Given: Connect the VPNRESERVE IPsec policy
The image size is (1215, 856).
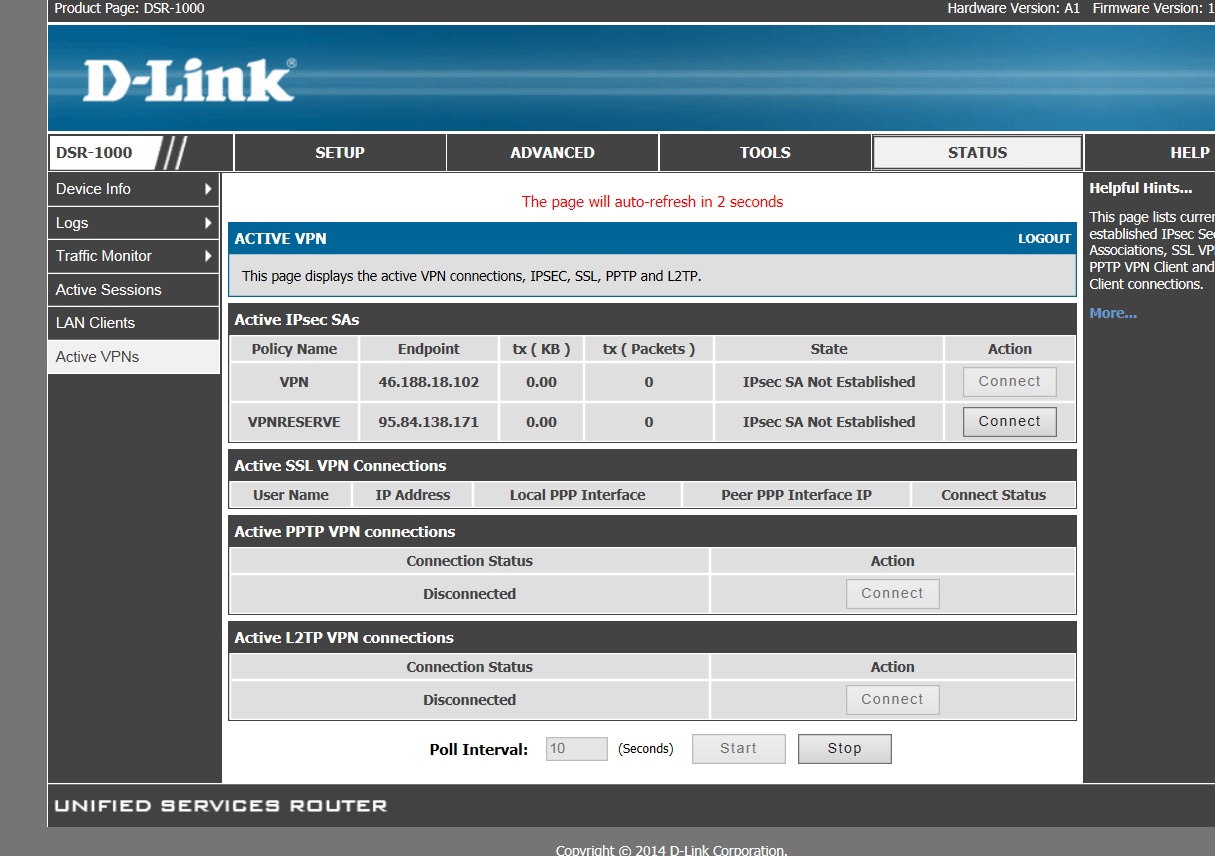Looking at the screenshot, I should [1009, 422].
